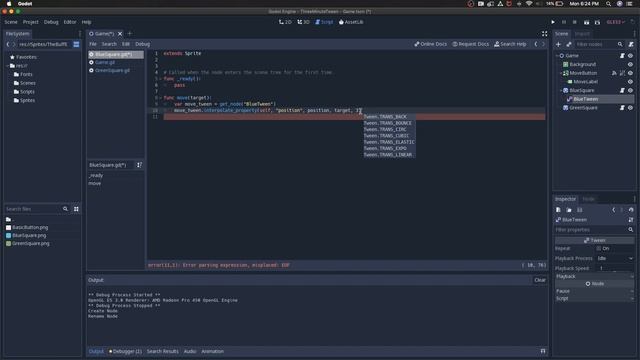Image resolution: width=640 pixels, height=360 pixels.
Task: Select GreenSquare.gd in script list
Action: 112,70
